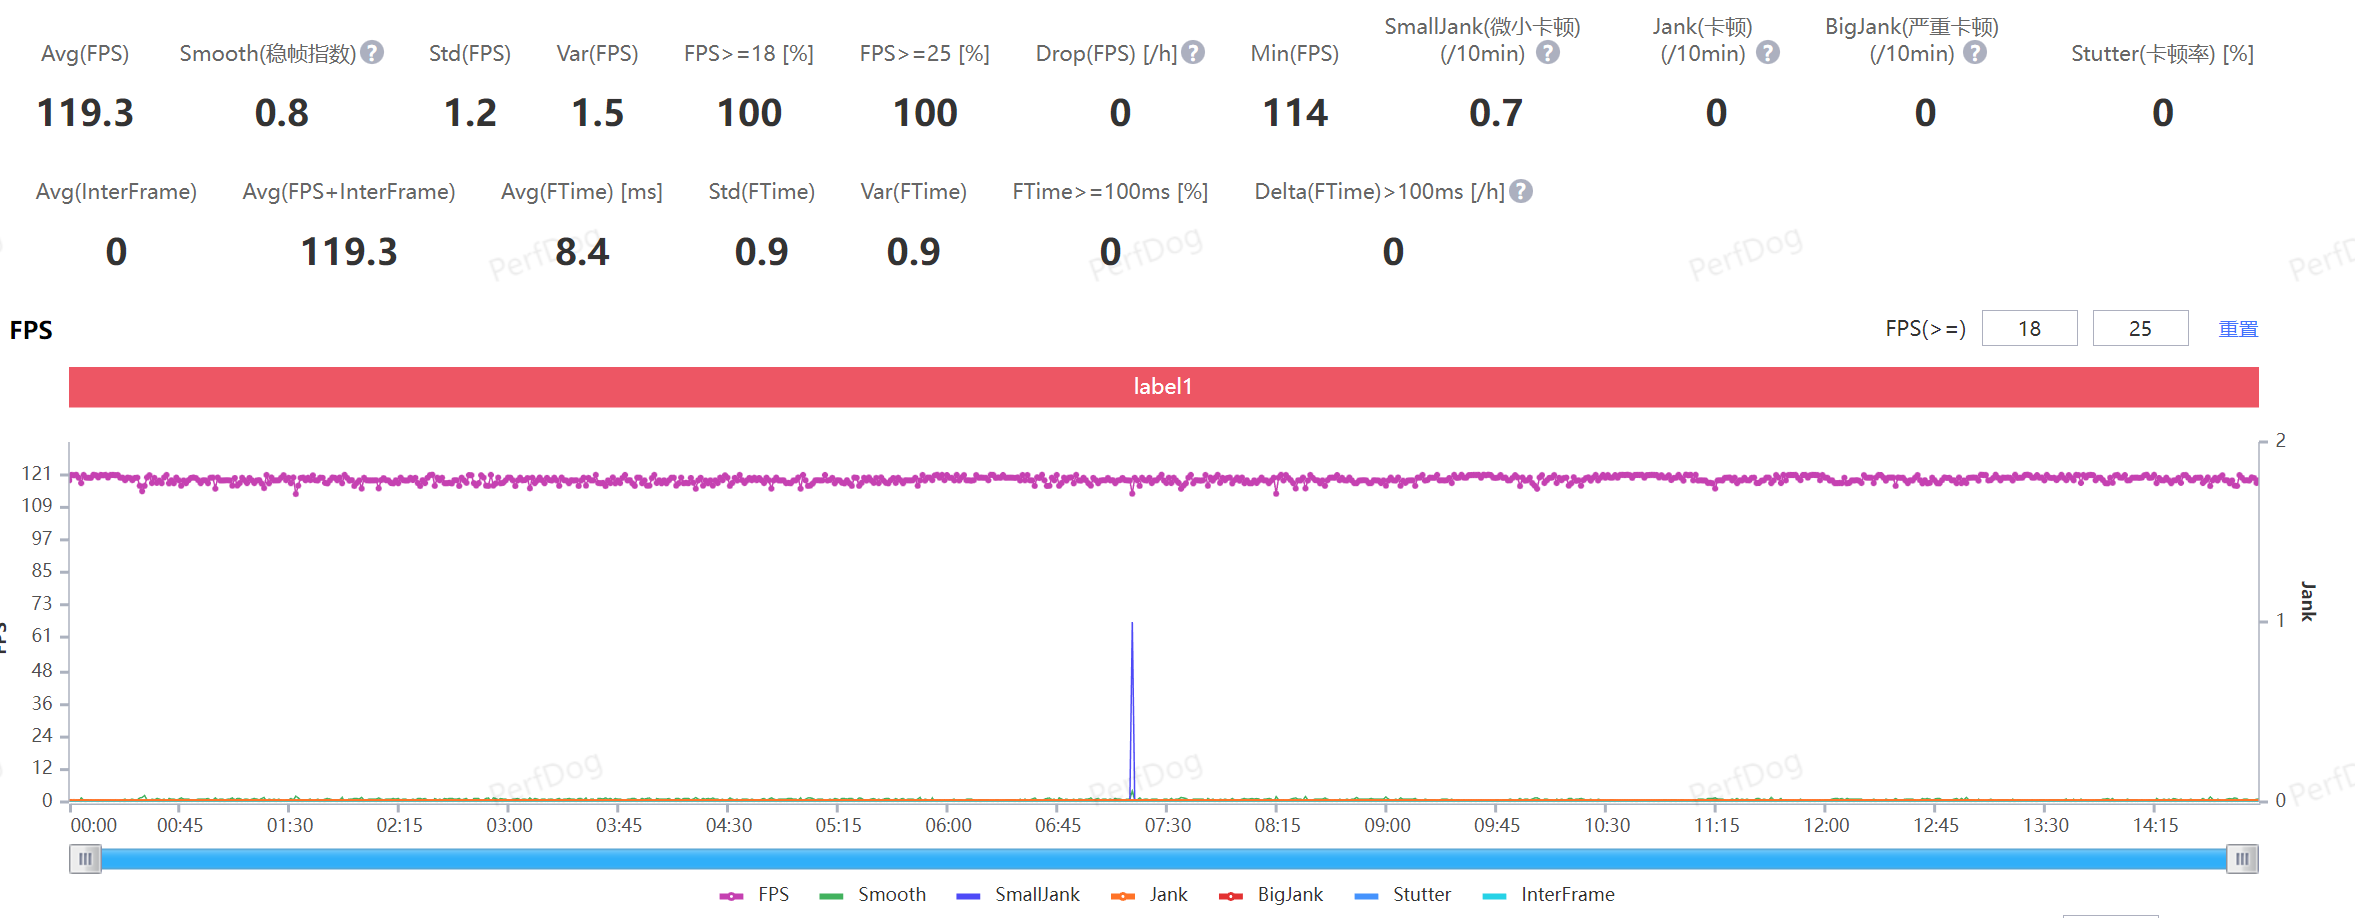
Task: Click the FPS threshold field showing 25
Action: point(2140,329)
